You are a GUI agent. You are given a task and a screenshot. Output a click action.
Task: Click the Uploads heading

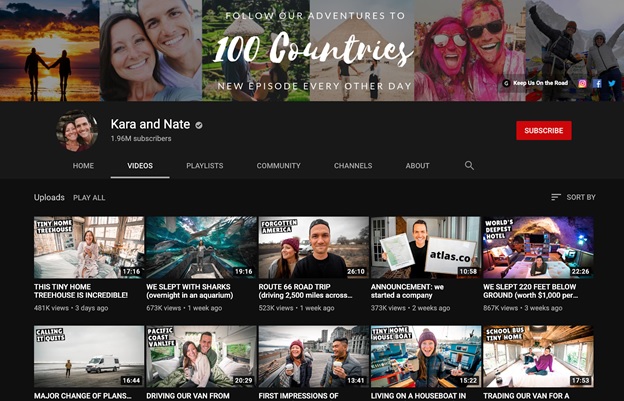[49, 197]
